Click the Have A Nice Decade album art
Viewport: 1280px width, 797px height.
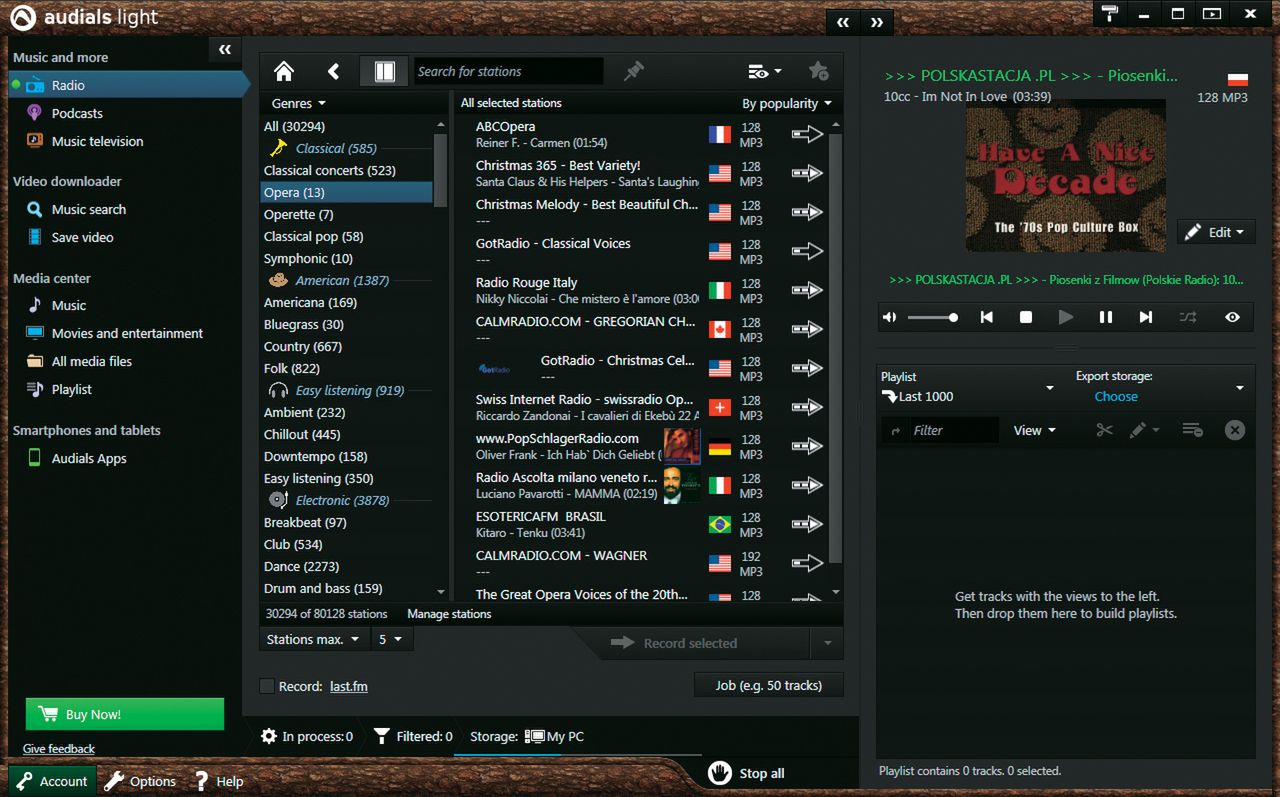(x=1066, y=174)
